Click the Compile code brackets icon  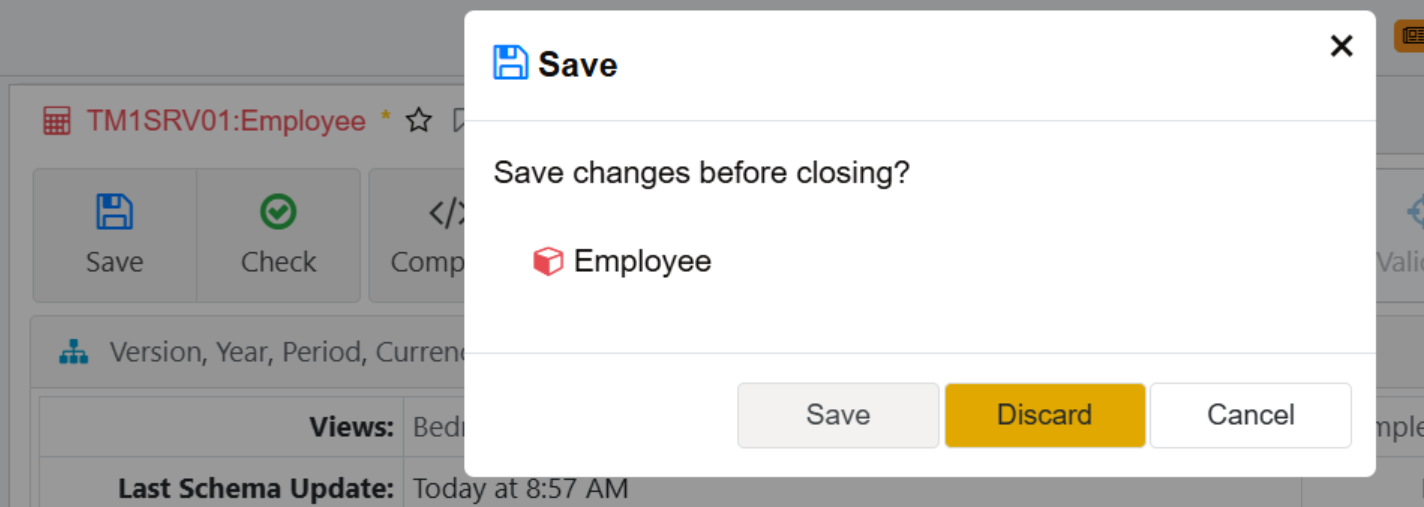(x=446, y=212)
